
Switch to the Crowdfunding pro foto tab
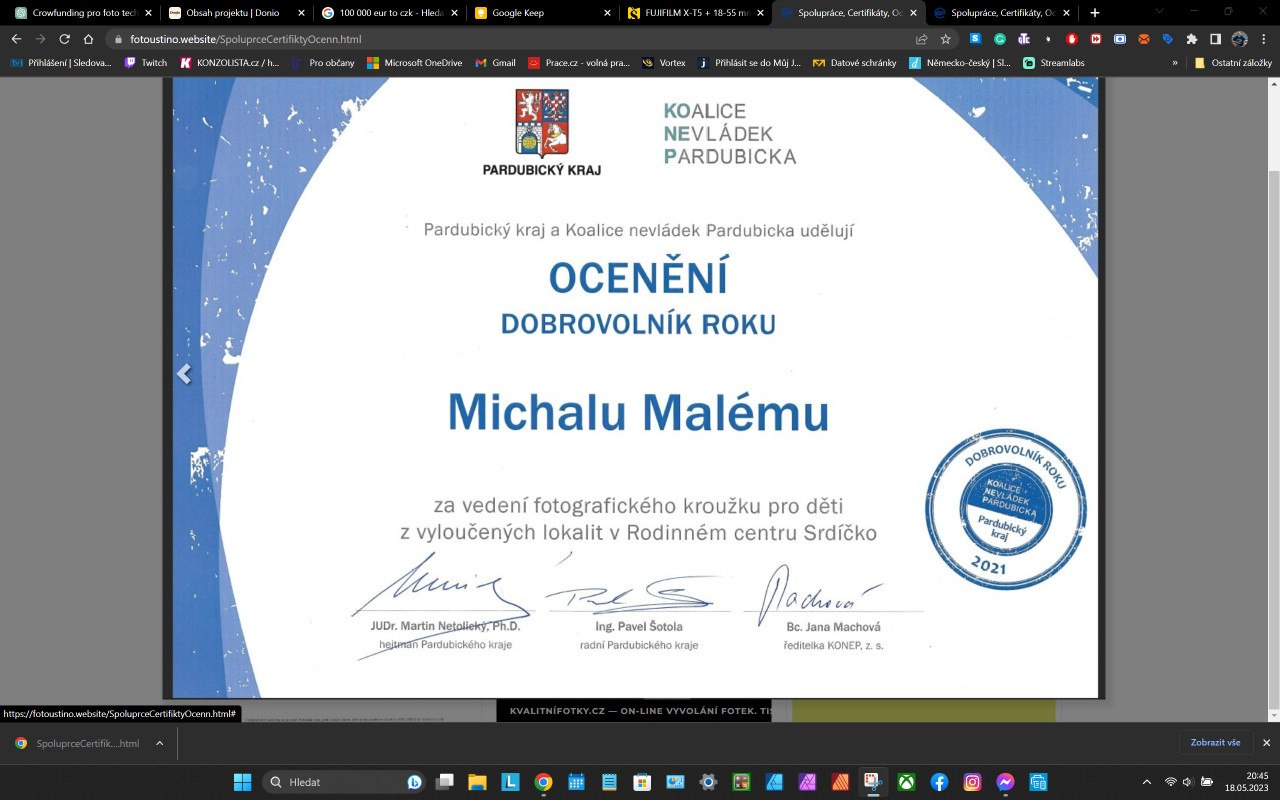[84, 13]
